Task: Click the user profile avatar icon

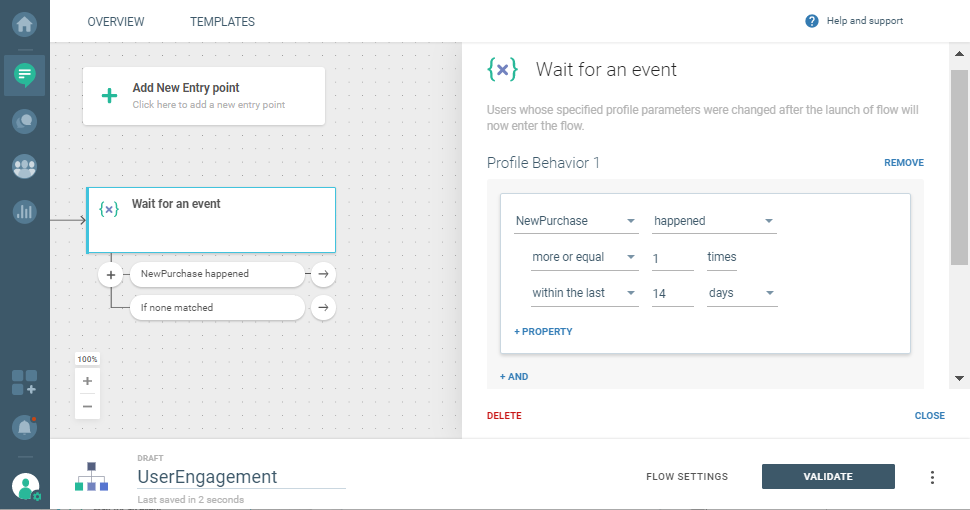Action: pyautogui.click(x=25, y=486)
